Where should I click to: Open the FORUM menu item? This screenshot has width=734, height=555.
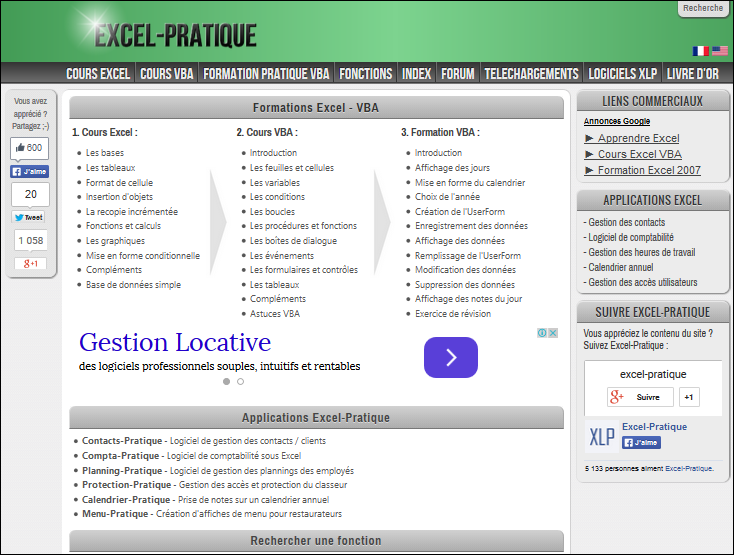click(x=457, y=74)
